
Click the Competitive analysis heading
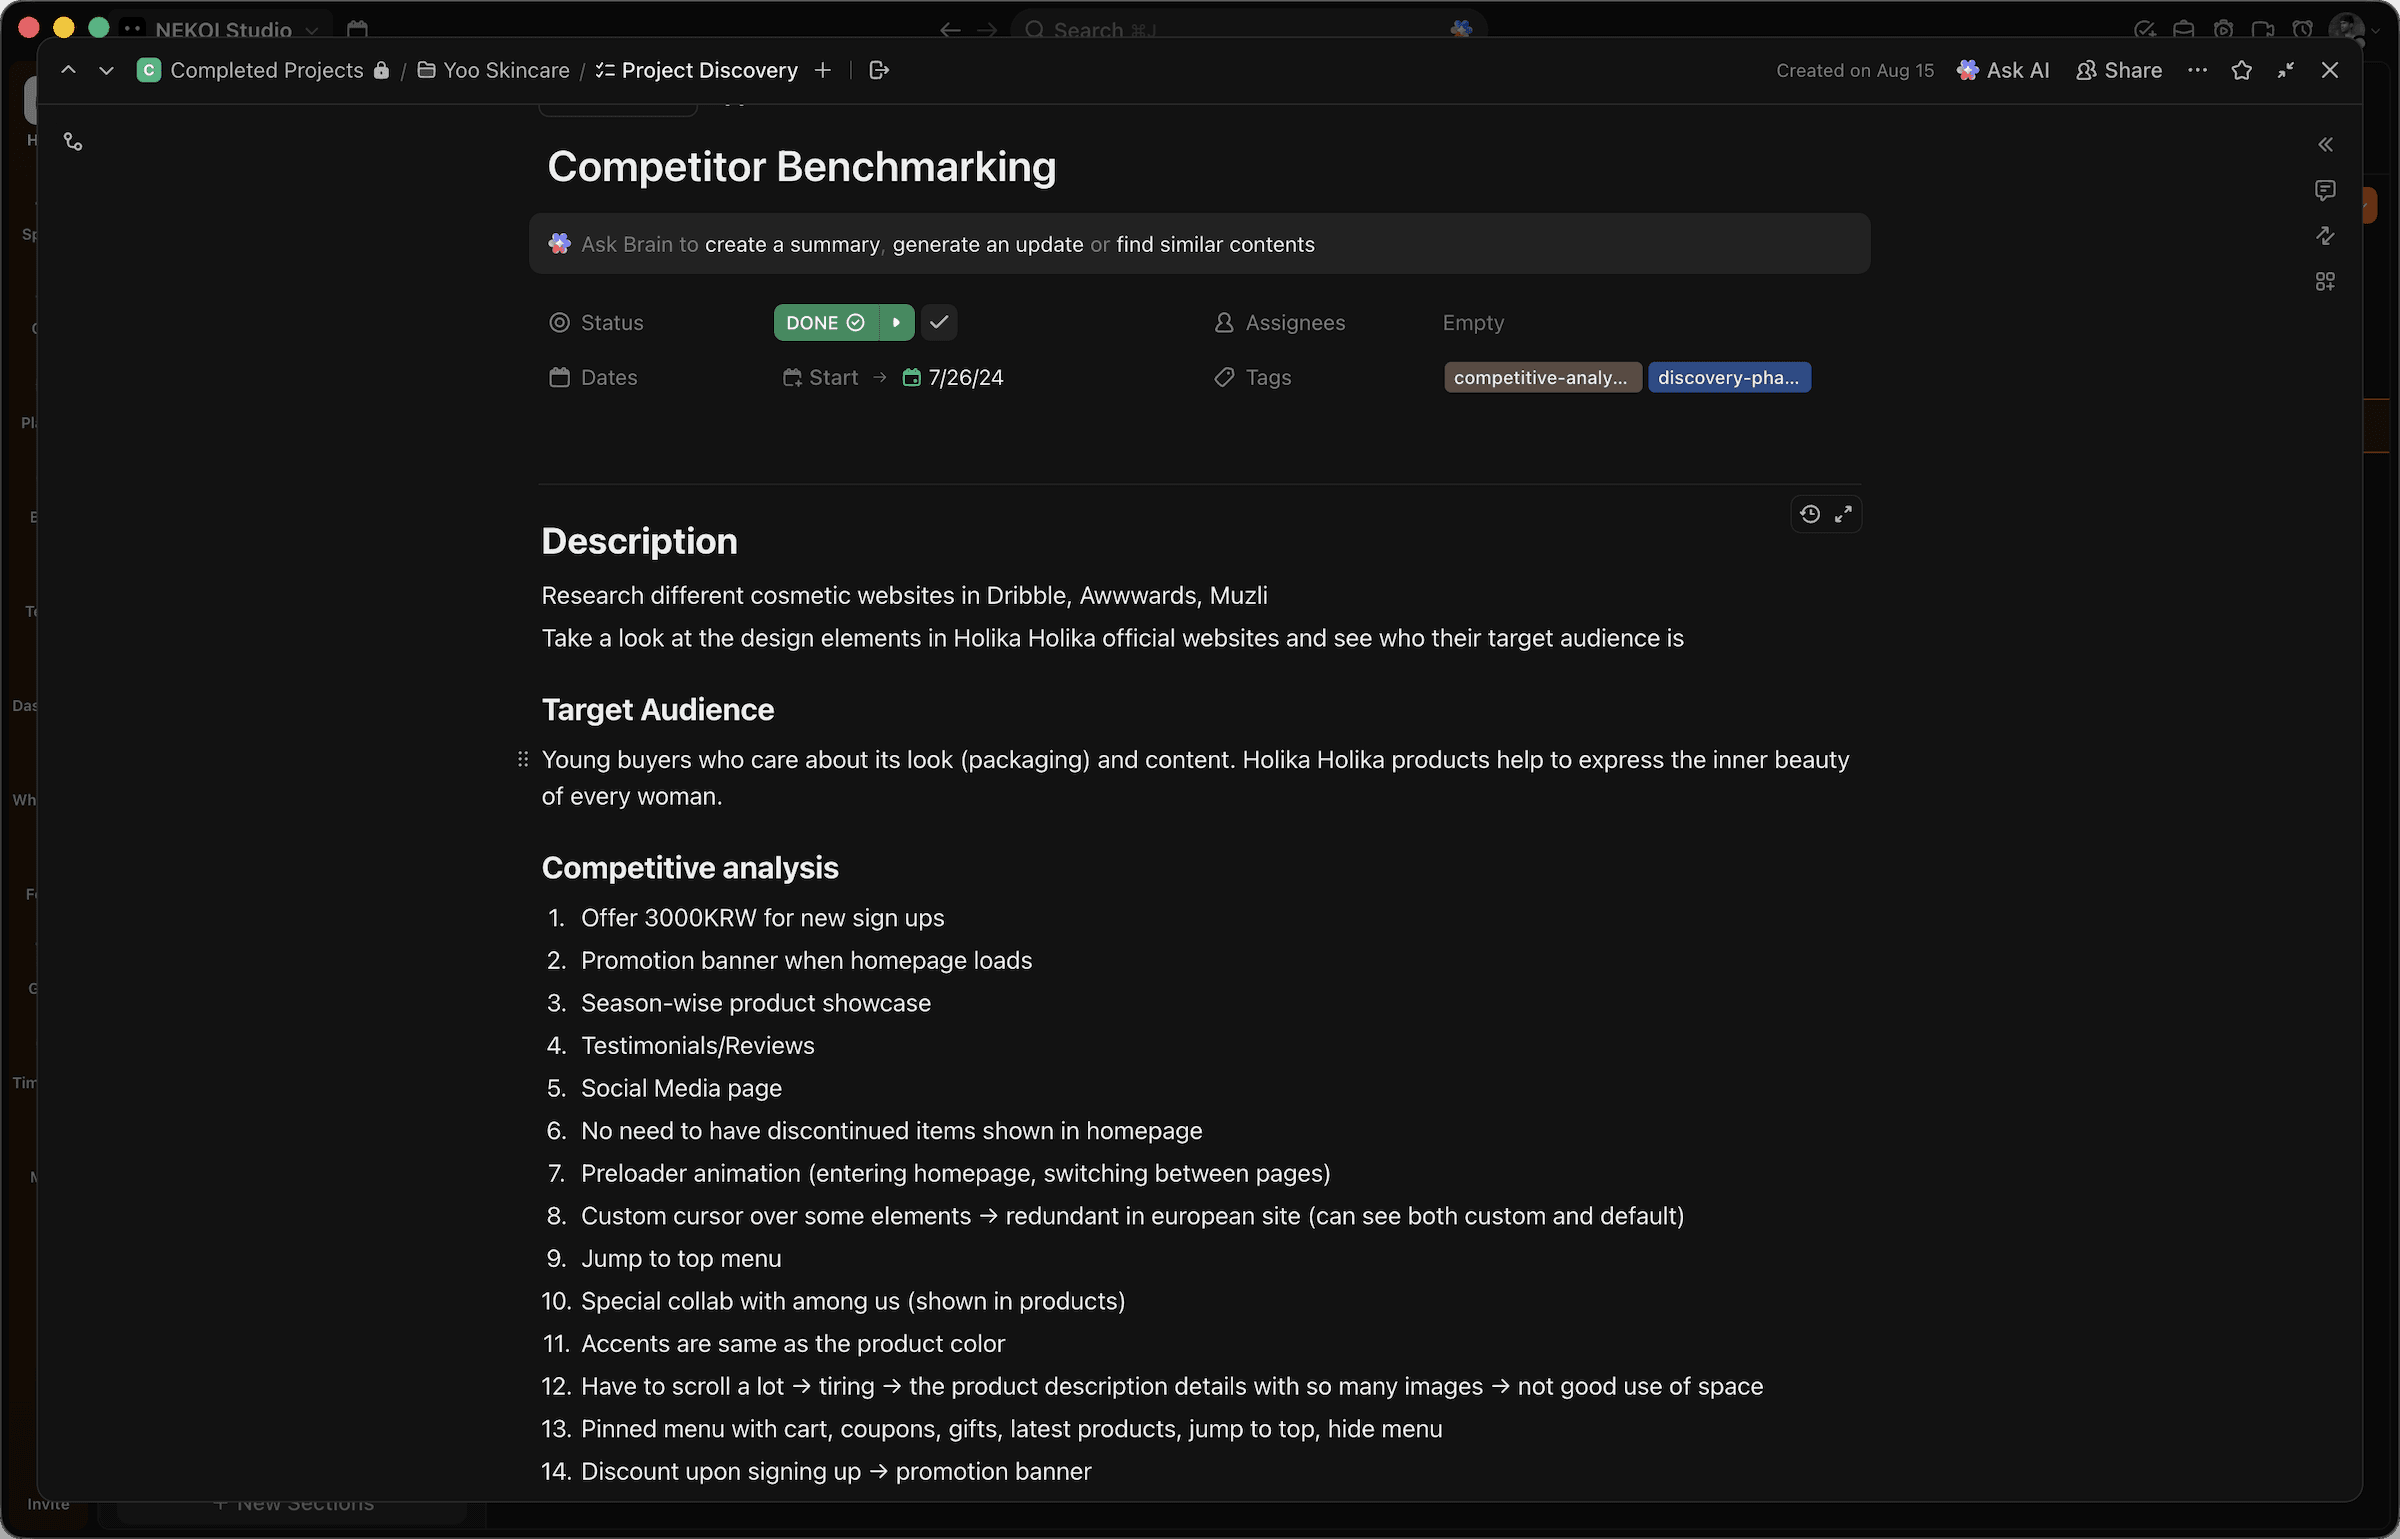pos(690,867)
